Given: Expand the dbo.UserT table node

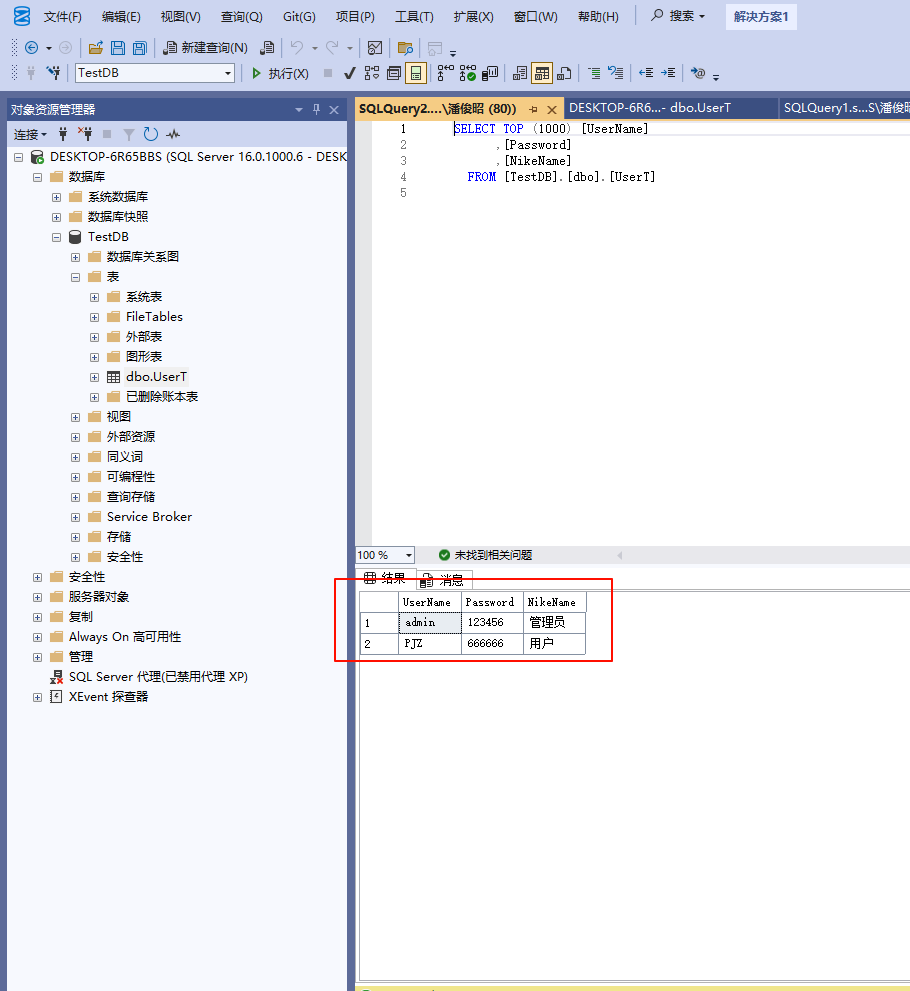Looking at the screenshot, I should tap(94, 377).
